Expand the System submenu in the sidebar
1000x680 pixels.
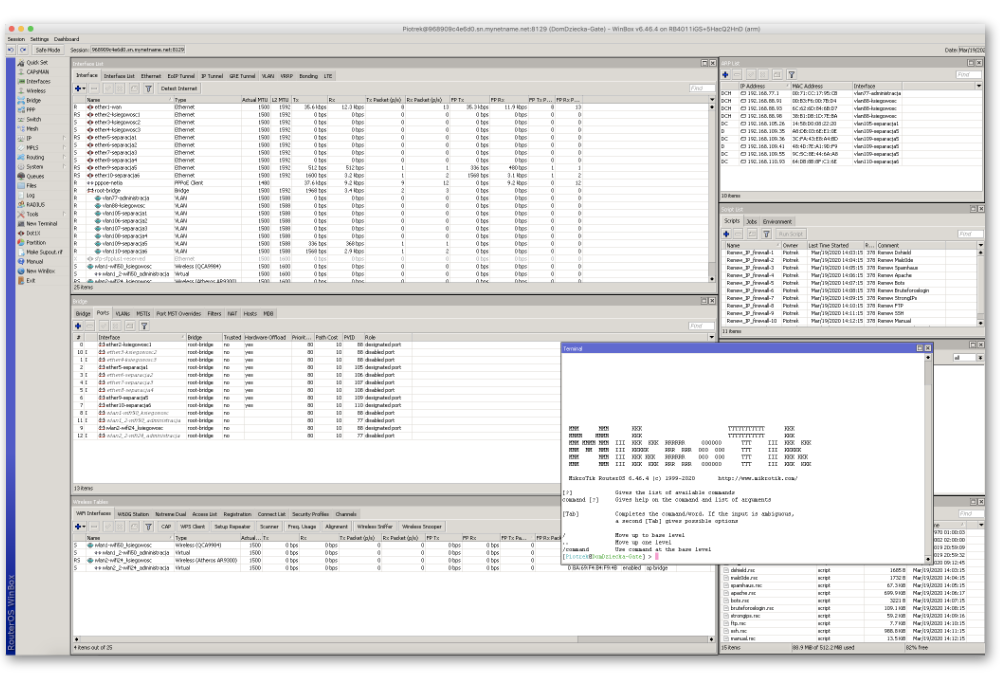[x=35, y=166]
